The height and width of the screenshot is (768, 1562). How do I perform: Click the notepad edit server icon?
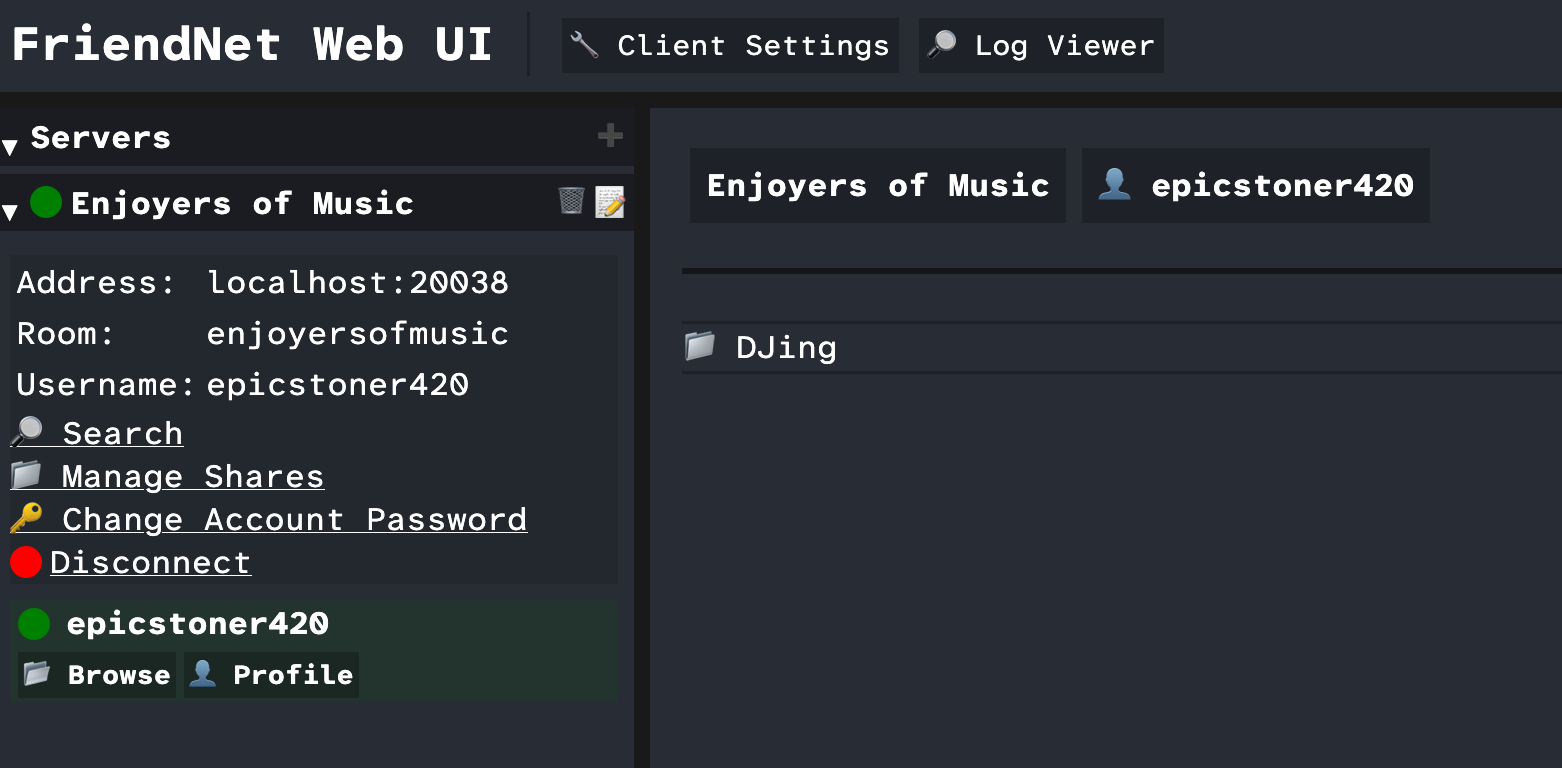point(609,201)
